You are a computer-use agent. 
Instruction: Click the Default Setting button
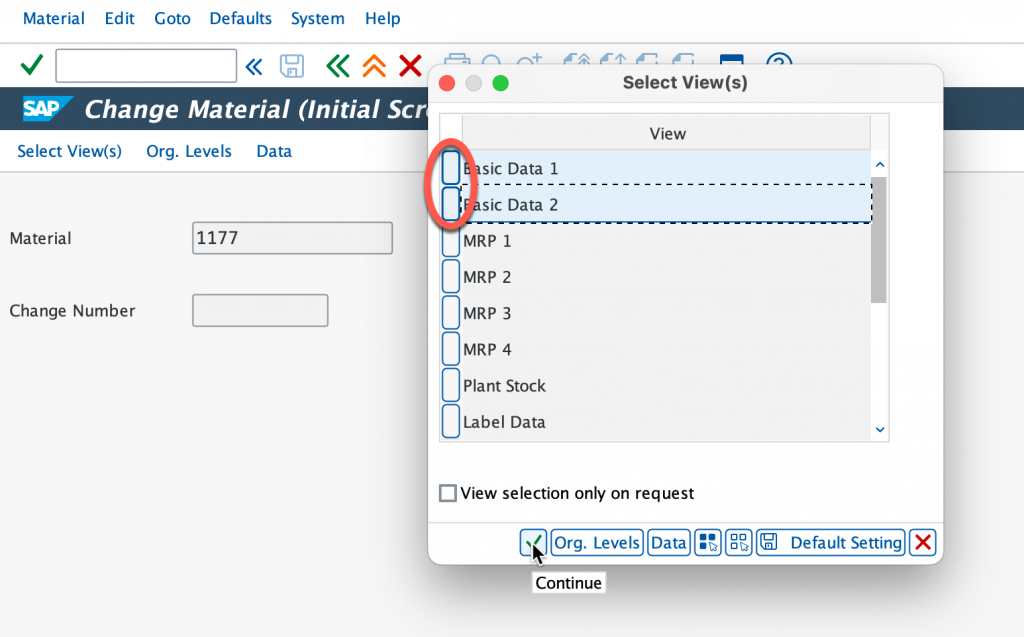[831, 543]
